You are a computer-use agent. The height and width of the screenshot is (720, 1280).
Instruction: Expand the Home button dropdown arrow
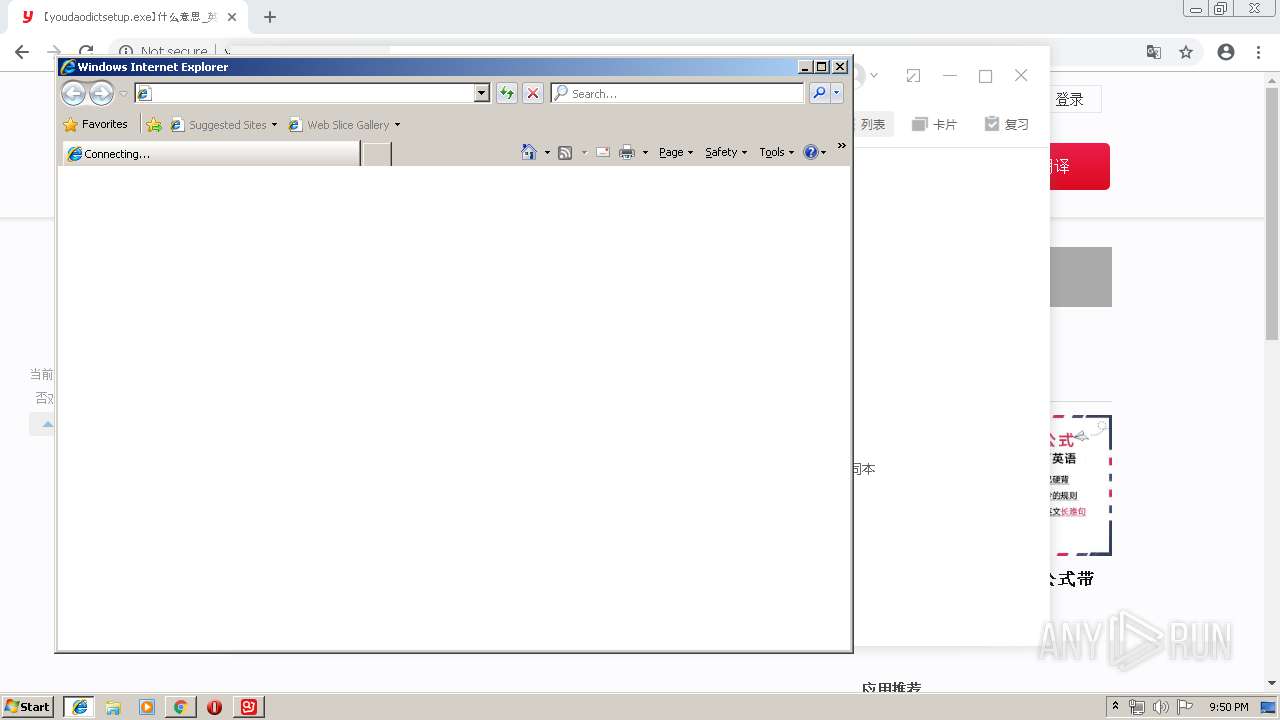pos(547,152)
